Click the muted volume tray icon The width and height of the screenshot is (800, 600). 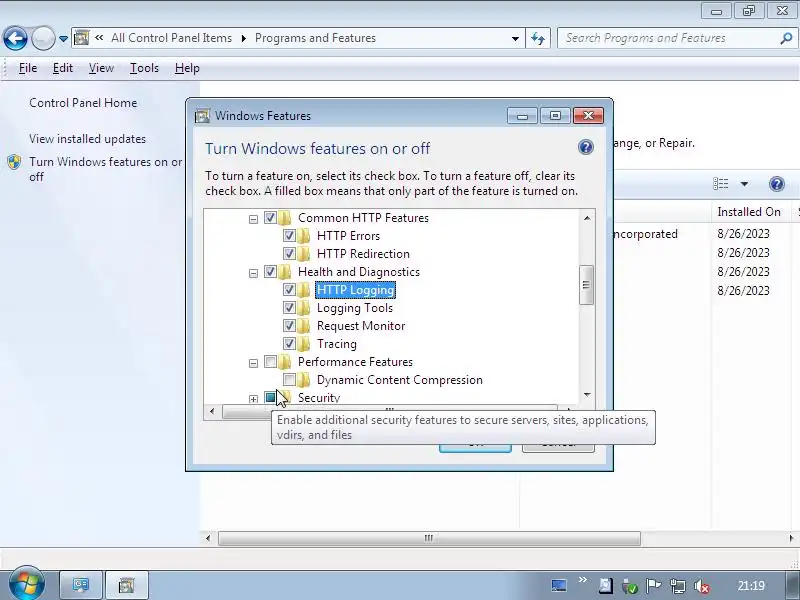(702, 586)
